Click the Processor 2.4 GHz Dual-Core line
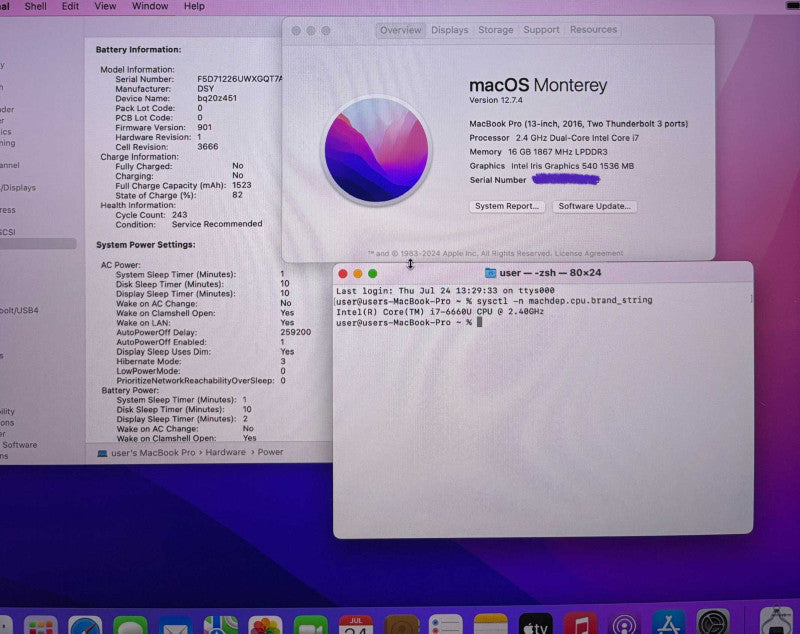Image resolution: width=800 pixels, height=634 pixels. point(554,138)
